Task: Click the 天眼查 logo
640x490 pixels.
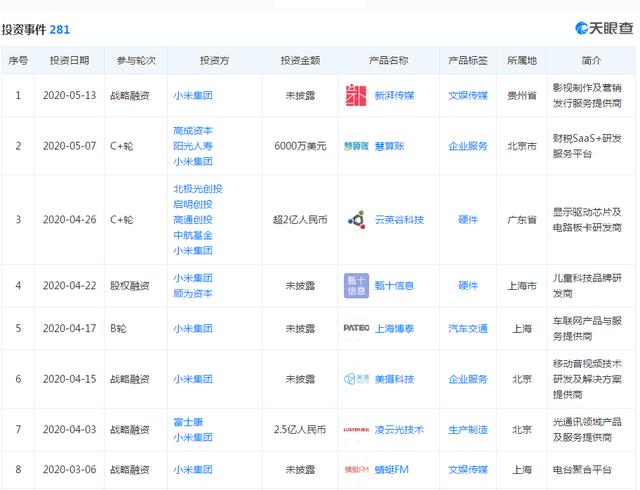Action: pos(604,28)
